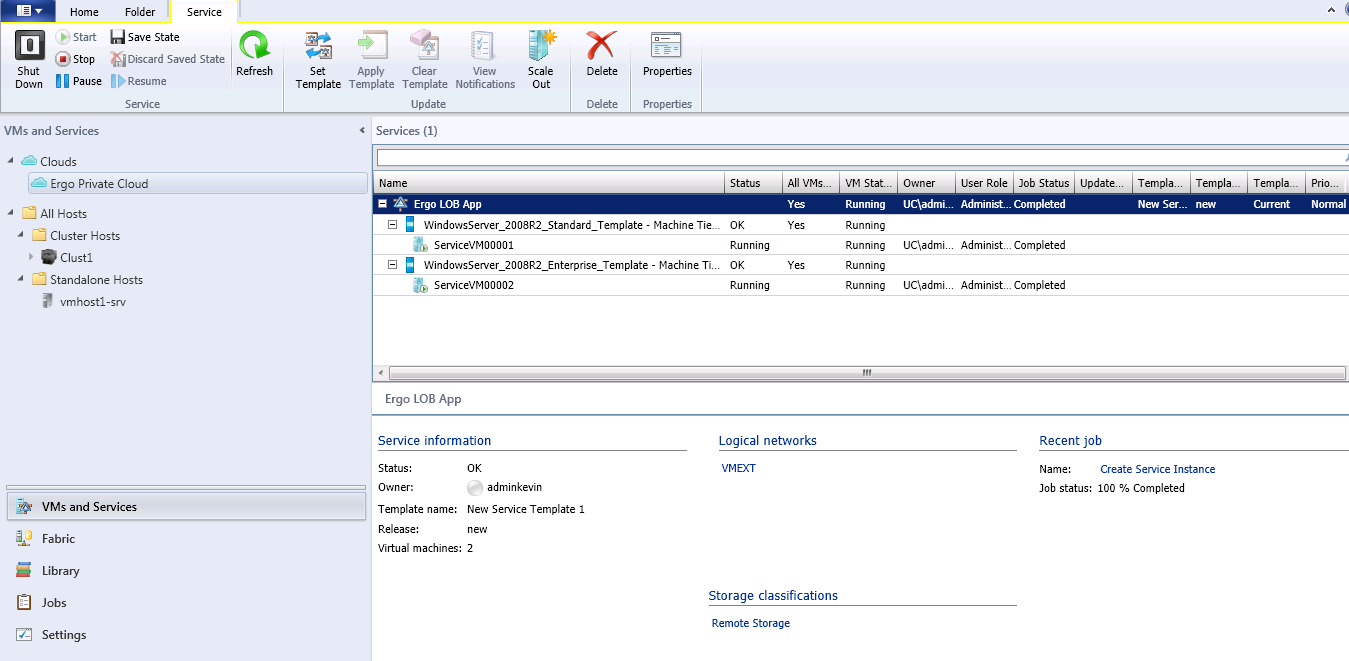Collapse the VMs and Services navigation pane
1349x661 pixels.
(x=362, y=130)
